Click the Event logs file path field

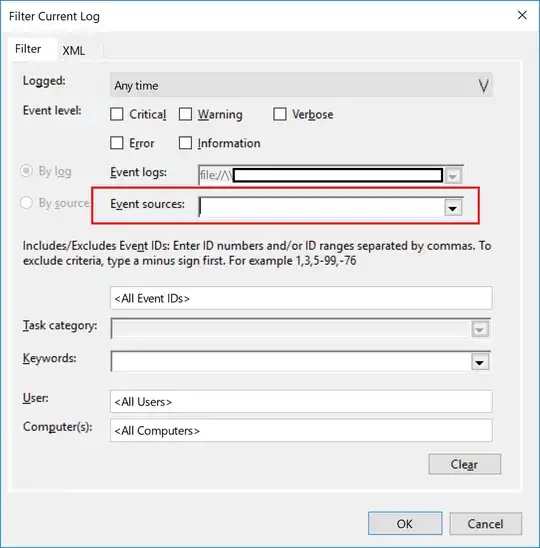[x=322, y=175]
